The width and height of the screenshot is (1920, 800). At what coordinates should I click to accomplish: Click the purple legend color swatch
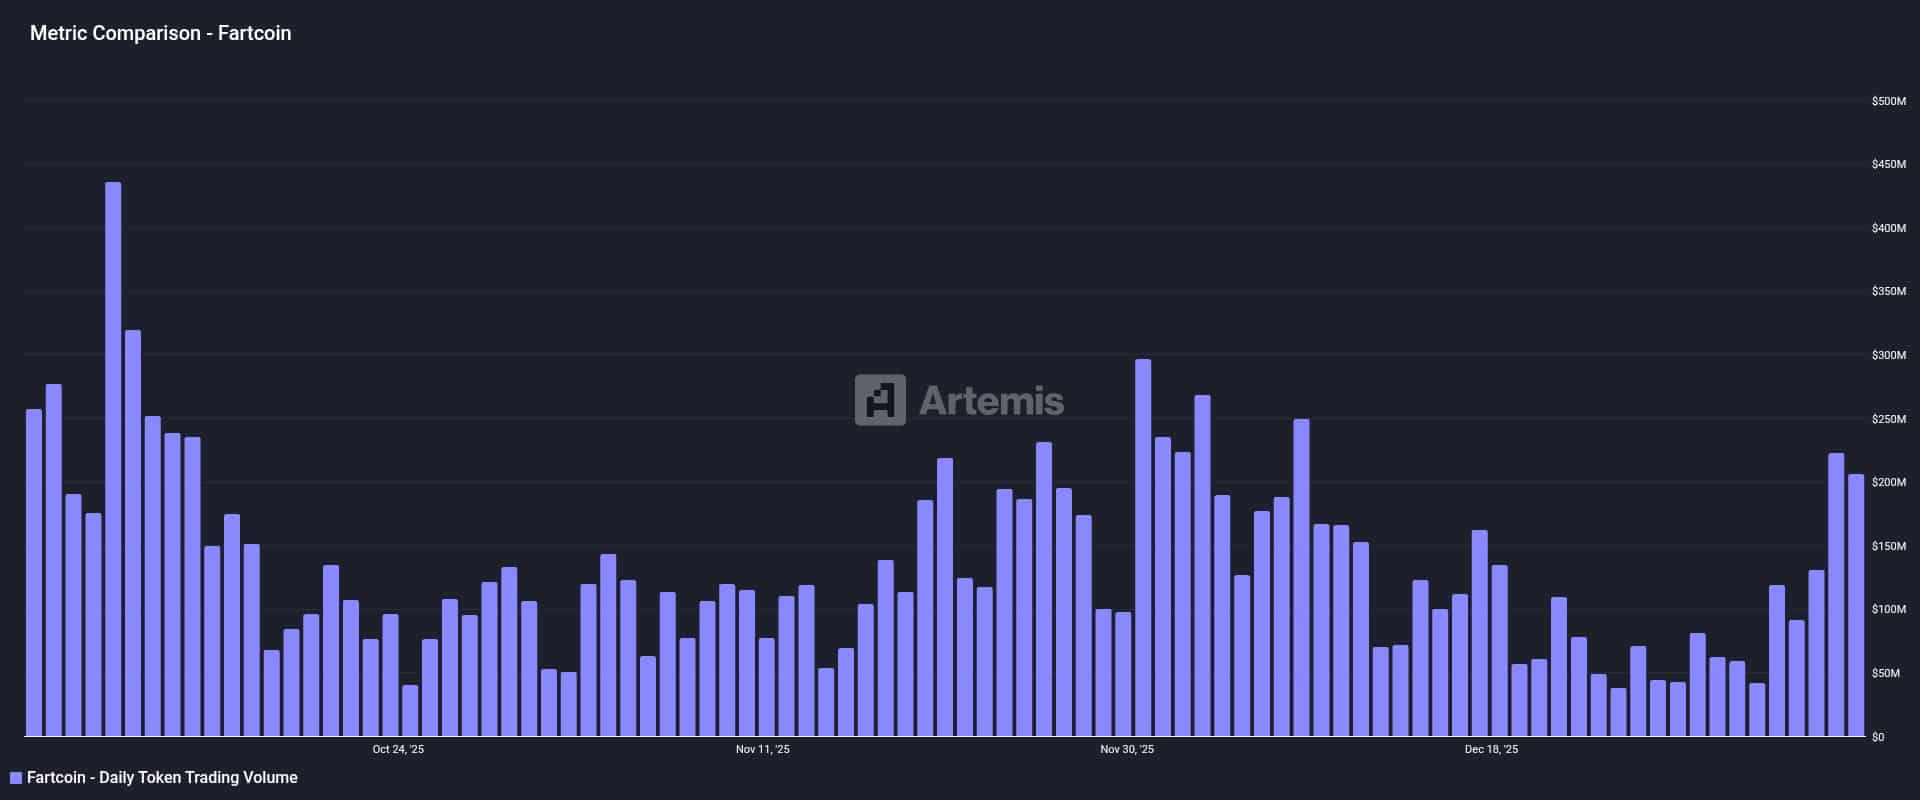point(16,778)
